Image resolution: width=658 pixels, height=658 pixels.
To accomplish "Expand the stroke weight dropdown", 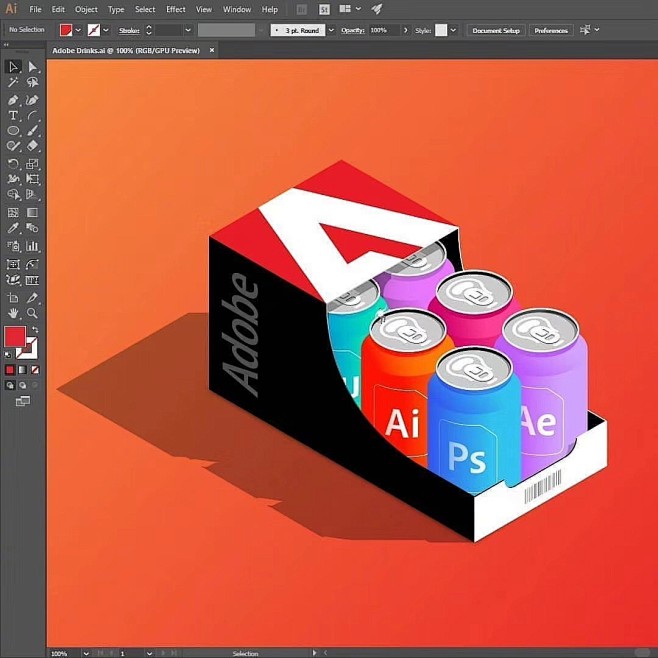I will point(188,30).
